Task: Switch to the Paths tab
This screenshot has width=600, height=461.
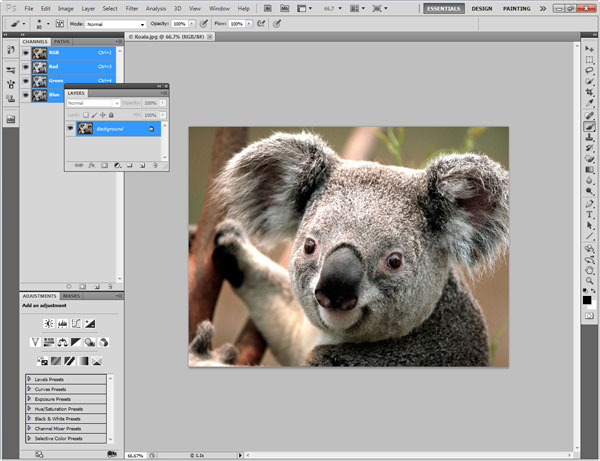Action: (61, 42)
